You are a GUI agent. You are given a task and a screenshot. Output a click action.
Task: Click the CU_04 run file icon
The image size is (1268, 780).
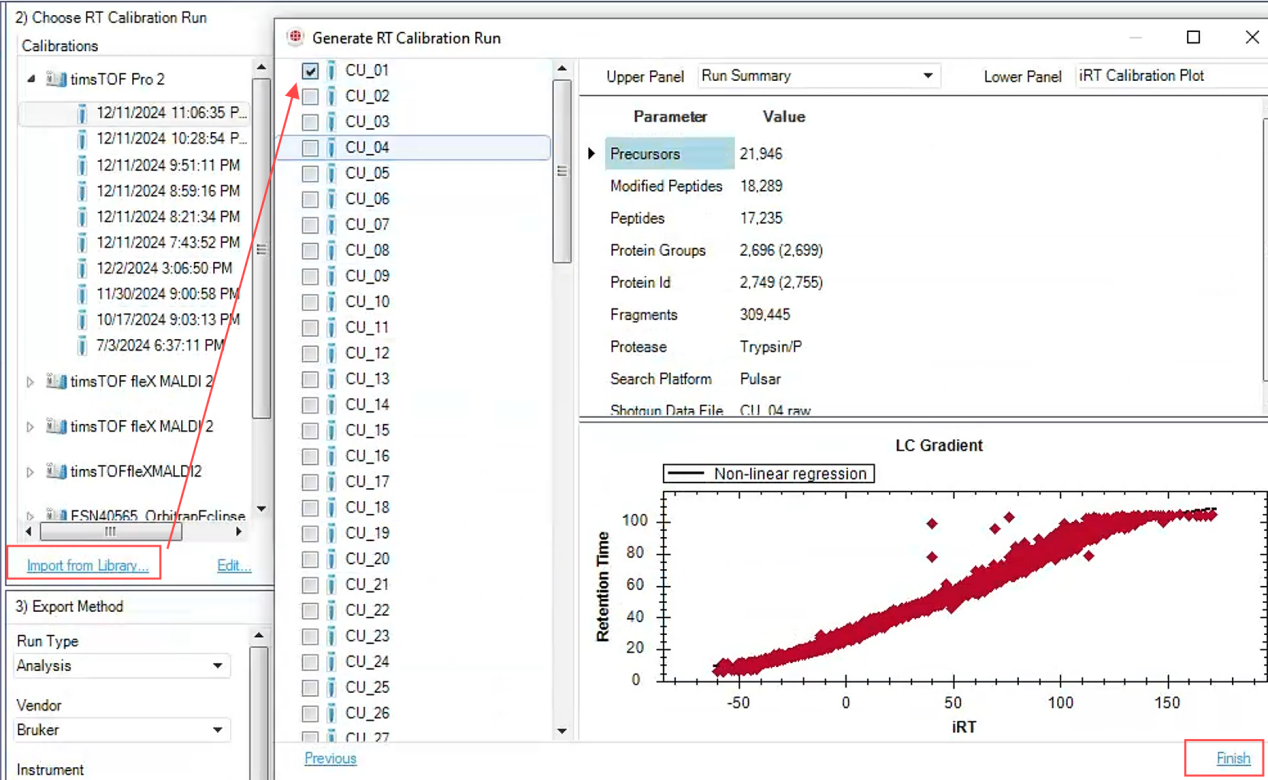332,148
